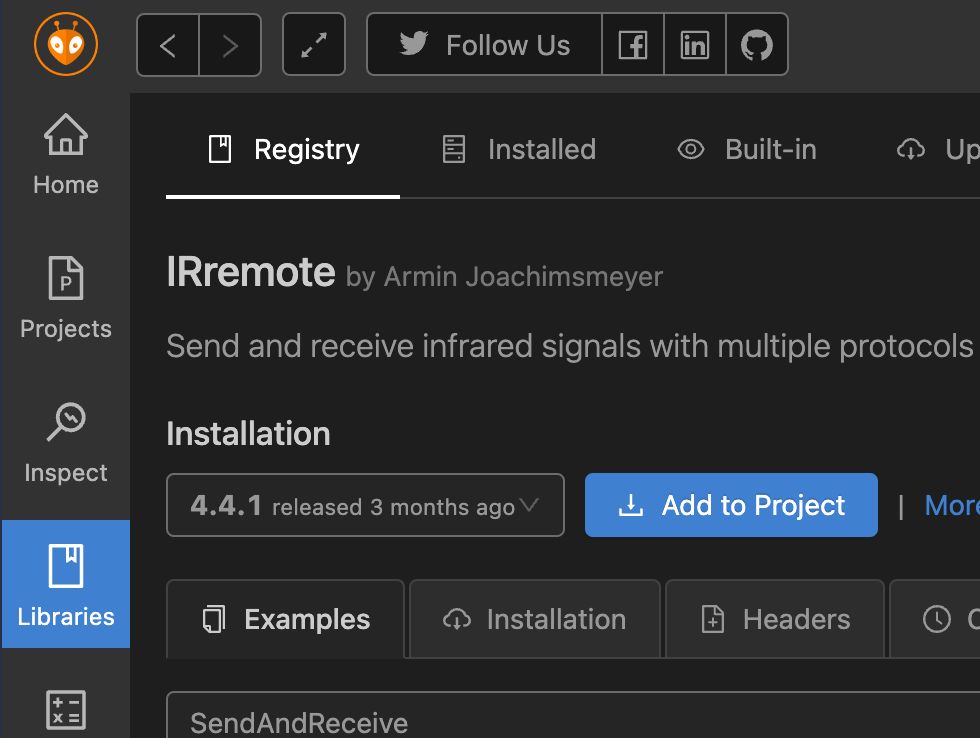980x738 pixels.
Task: Go to Home in sidebar
Action: [x=66, y=154]
